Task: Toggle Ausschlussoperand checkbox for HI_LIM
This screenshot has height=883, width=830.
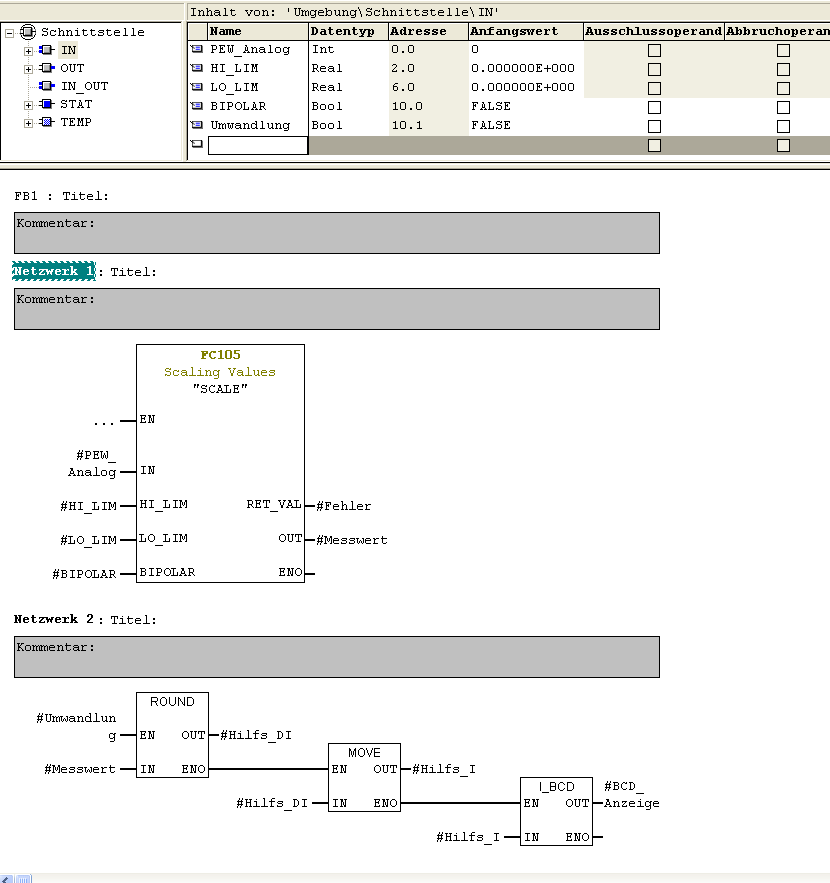Action: pos(654,69)
